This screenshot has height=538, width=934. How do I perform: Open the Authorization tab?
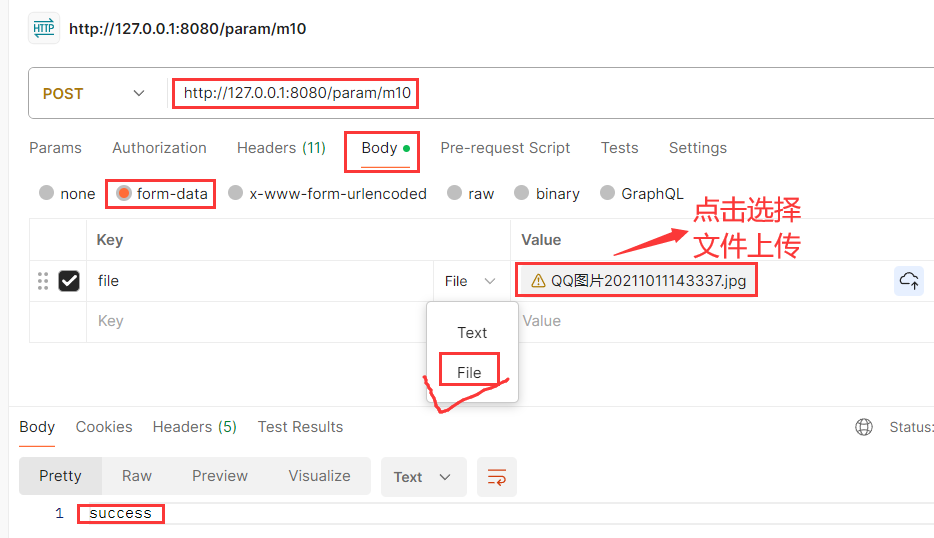tap(159, 148)
